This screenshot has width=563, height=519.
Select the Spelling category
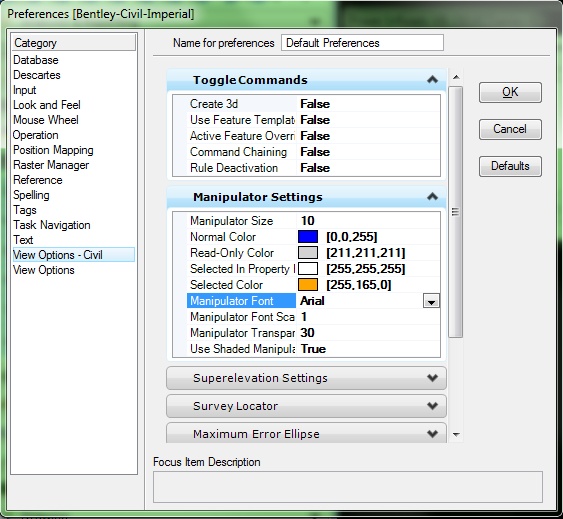(x=31, y=195)
